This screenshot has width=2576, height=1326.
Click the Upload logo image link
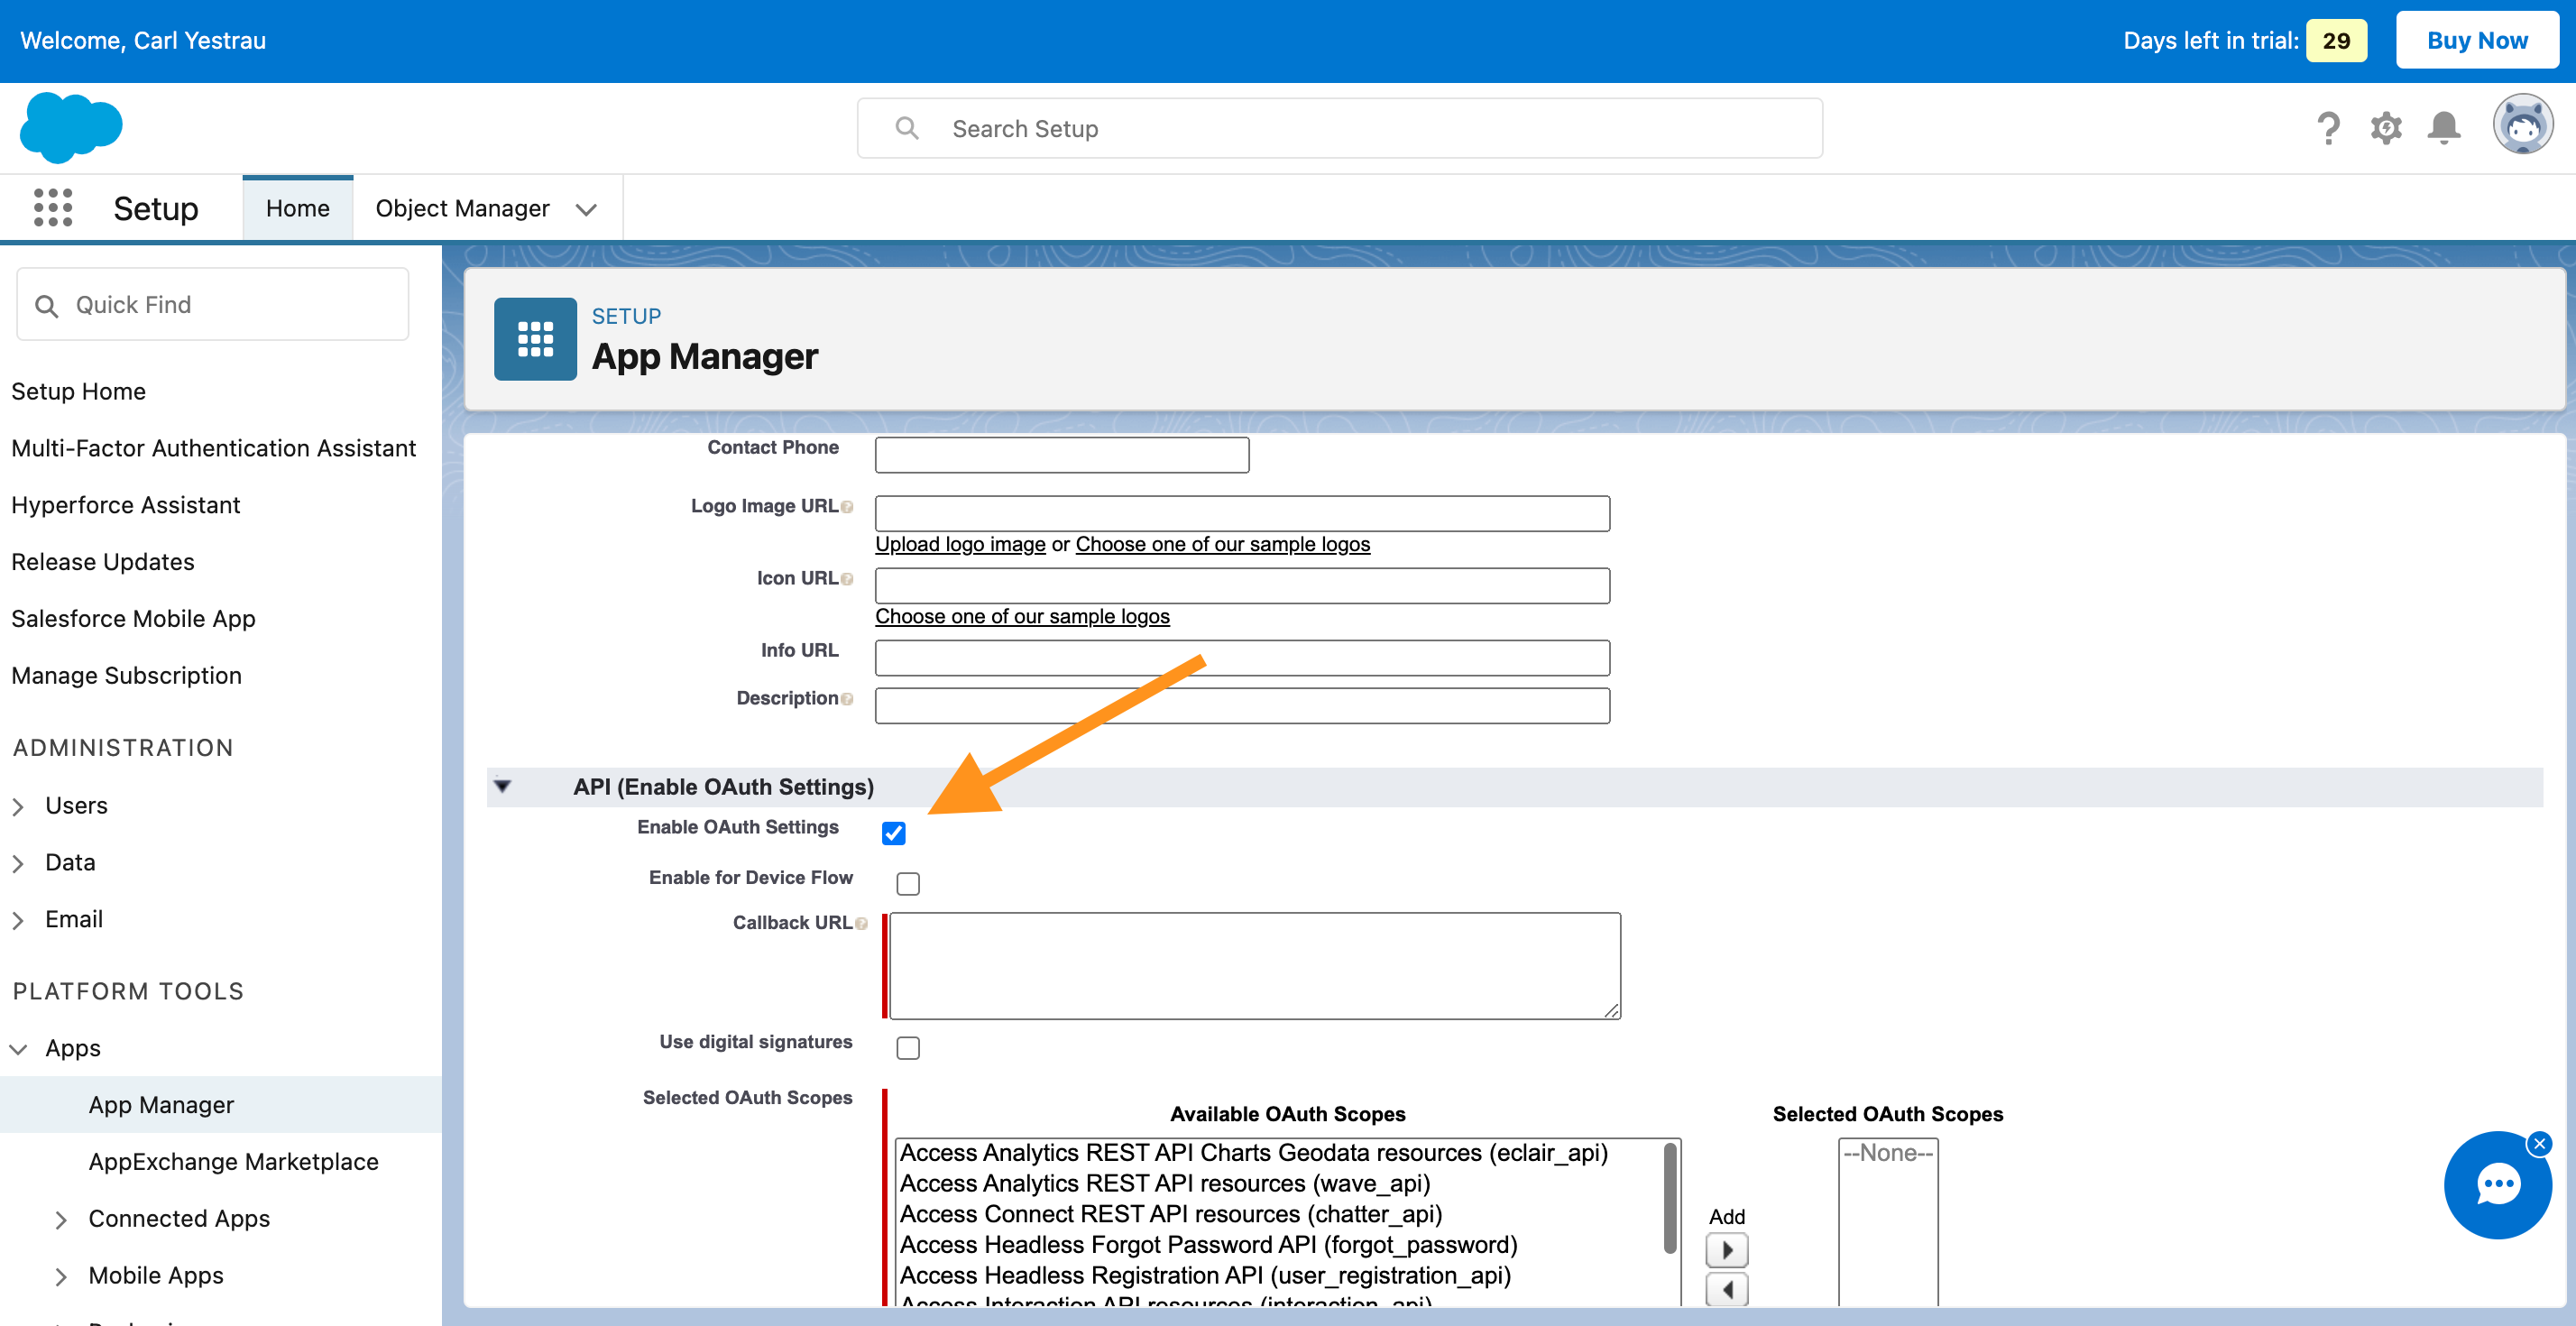click(x=960, y=544)
